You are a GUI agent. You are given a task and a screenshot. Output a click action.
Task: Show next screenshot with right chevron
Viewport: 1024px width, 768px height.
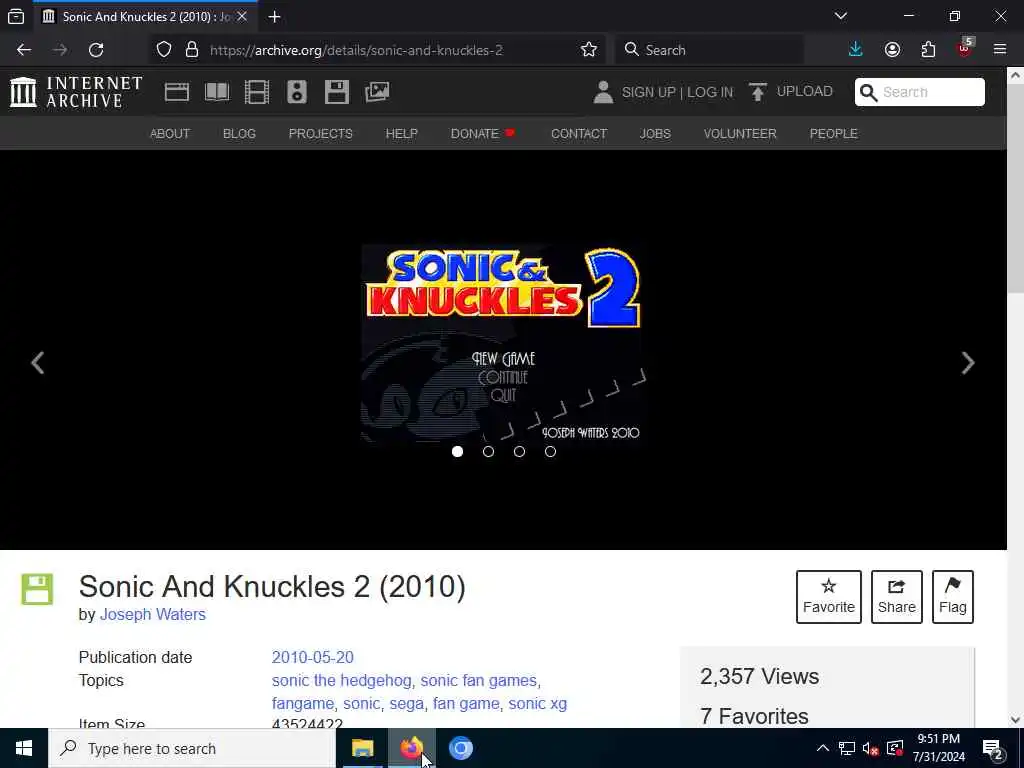(x=968, y=363)
